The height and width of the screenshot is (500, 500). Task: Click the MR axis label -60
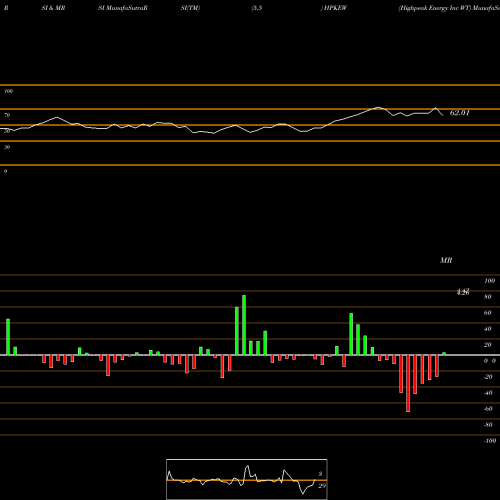(488, 409)
